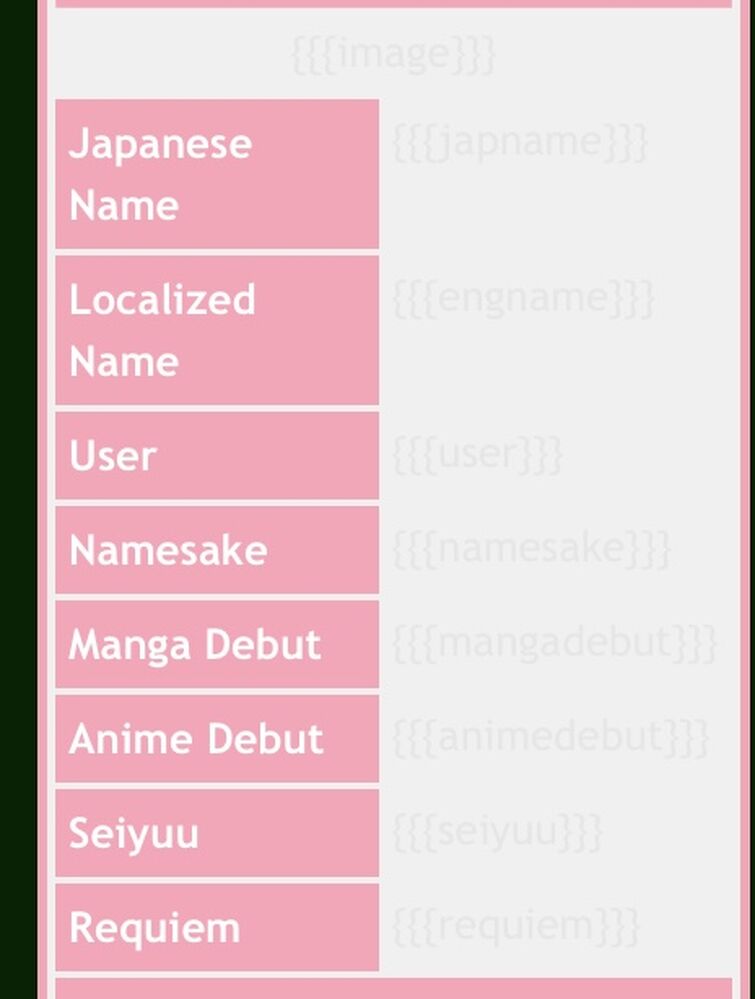Select the Anime Debut label cell
The width and height of the screenshot is (755, 999).
click(x=217, y=738)
